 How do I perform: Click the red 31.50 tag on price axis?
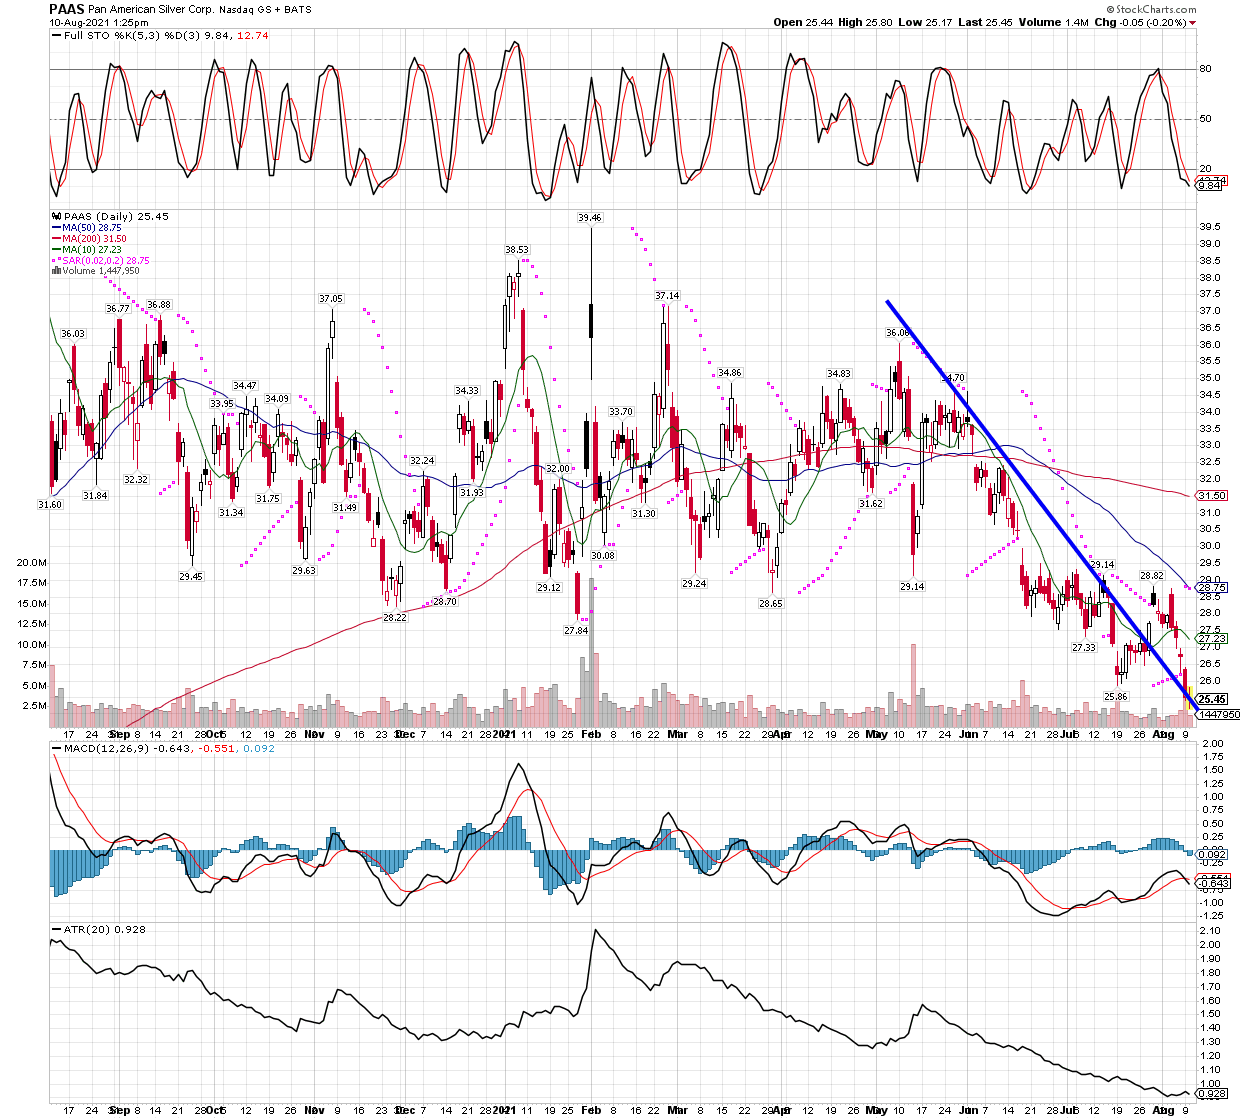[x=1212, y=496]
